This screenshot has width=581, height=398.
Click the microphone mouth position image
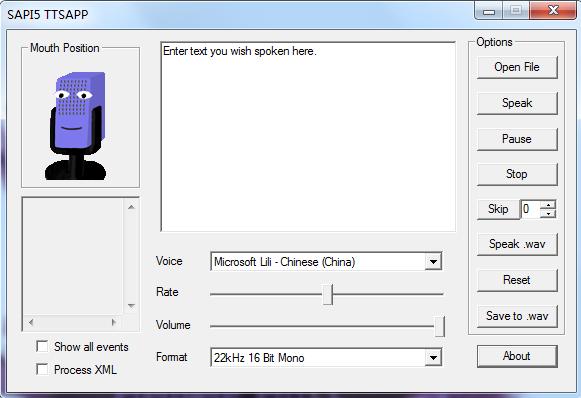point(76,126)
